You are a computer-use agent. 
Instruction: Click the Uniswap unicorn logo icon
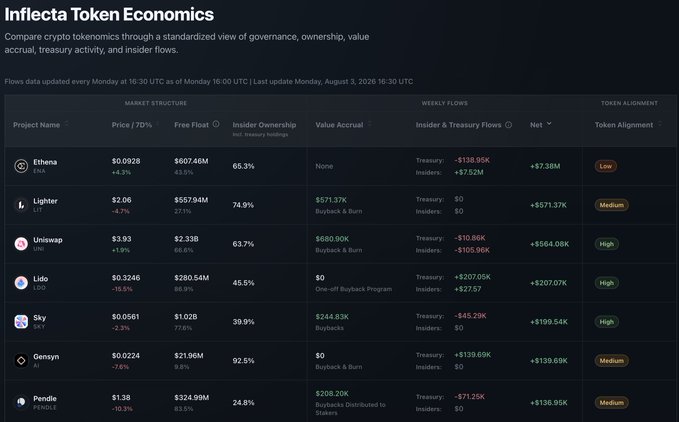(21, 244)
